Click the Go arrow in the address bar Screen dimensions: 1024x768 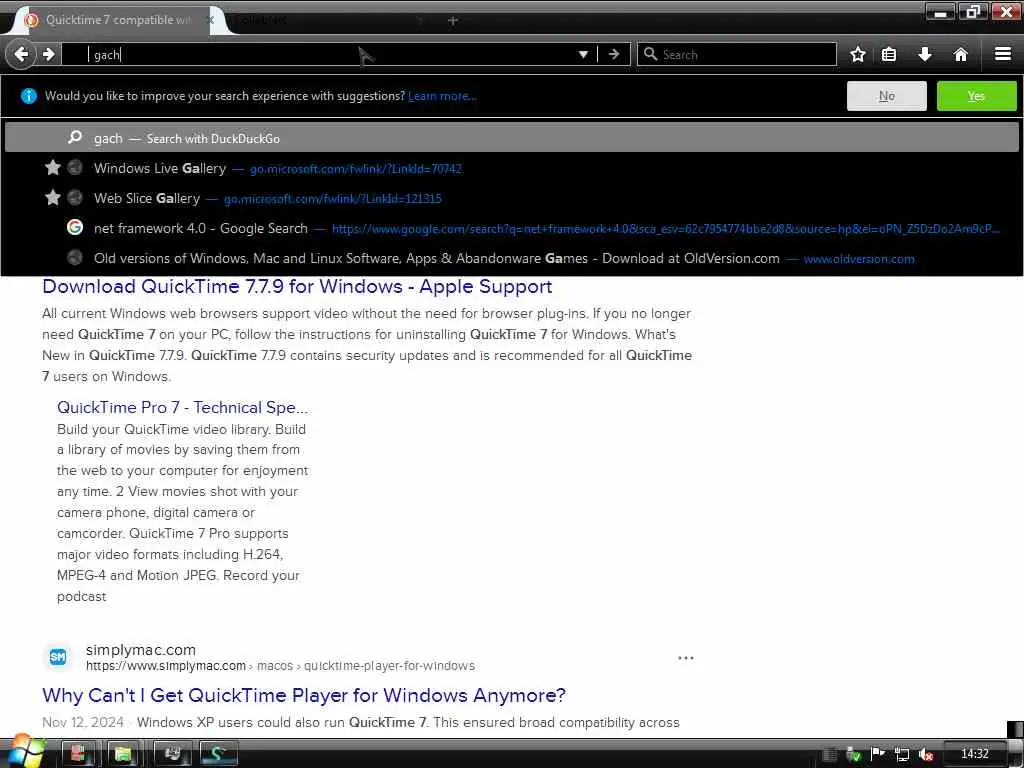pyautogui.click(x=614, y=54)
